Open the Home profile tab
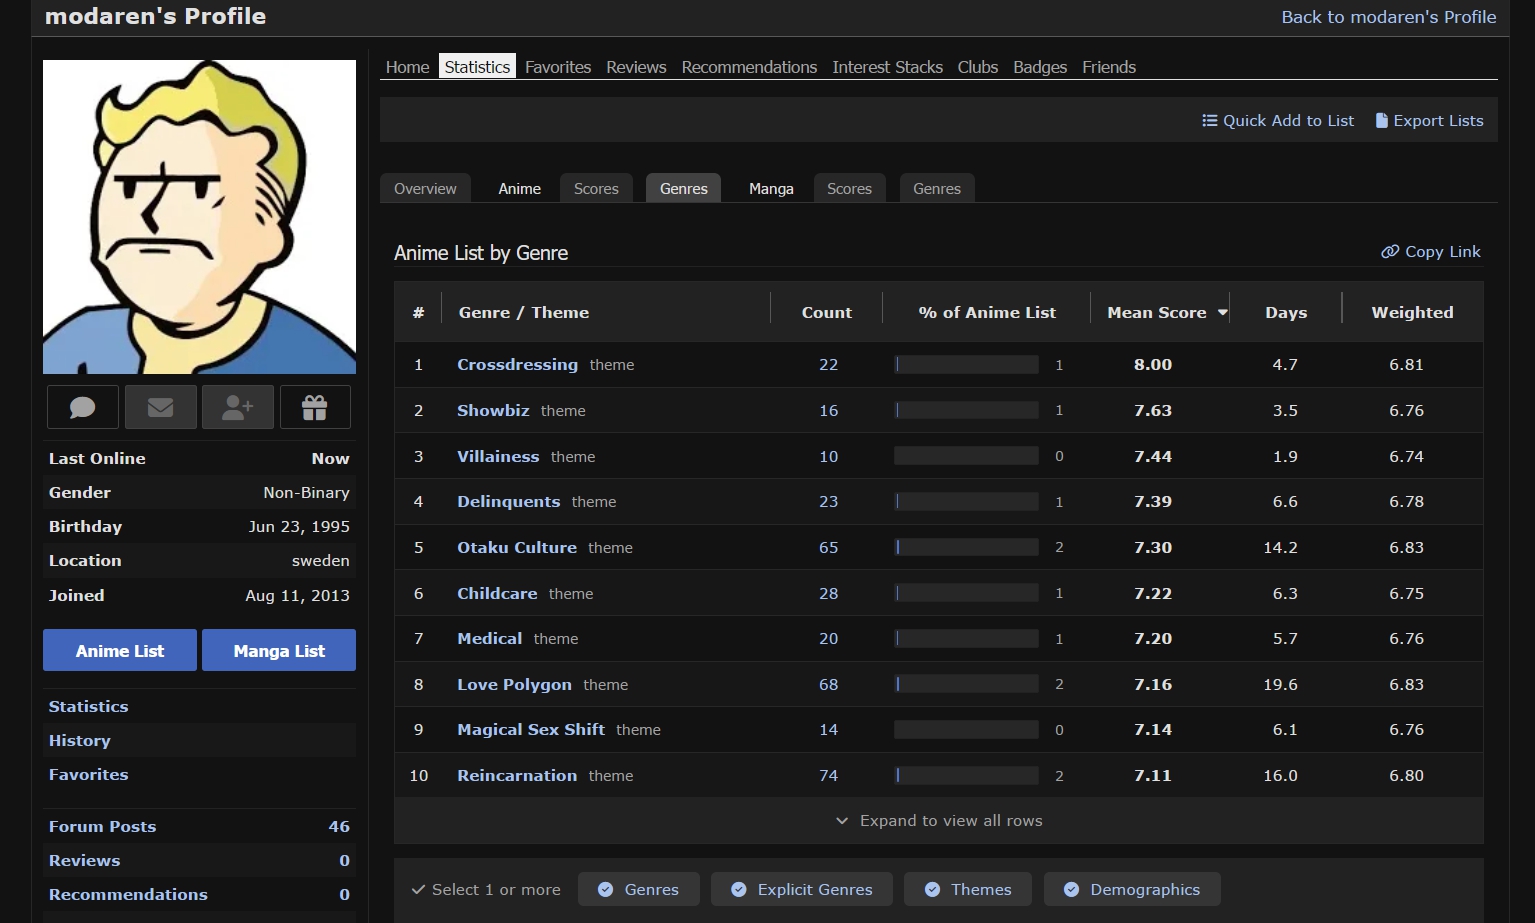 (x=407, y=67)
